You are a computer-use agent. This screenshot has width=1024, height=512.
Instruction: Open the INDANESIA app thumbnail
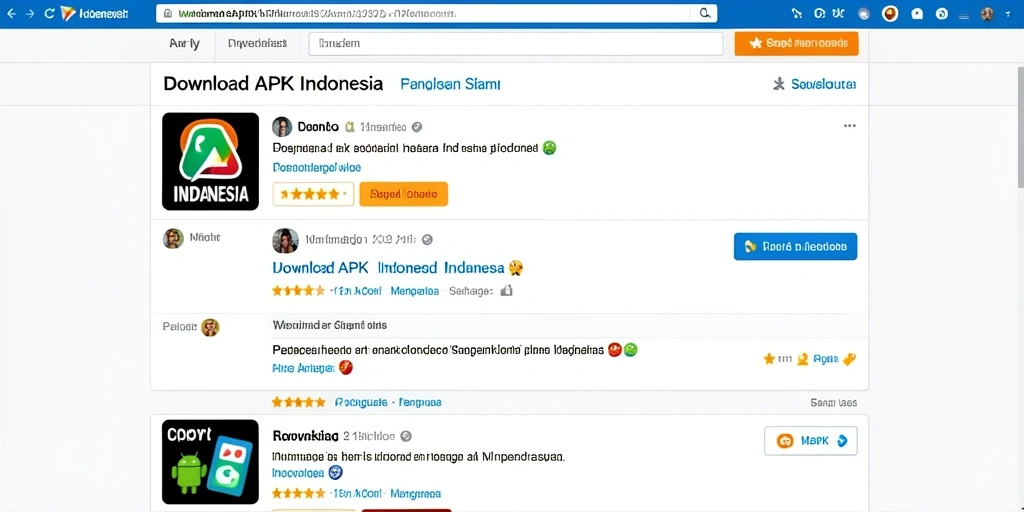(210, 161)
